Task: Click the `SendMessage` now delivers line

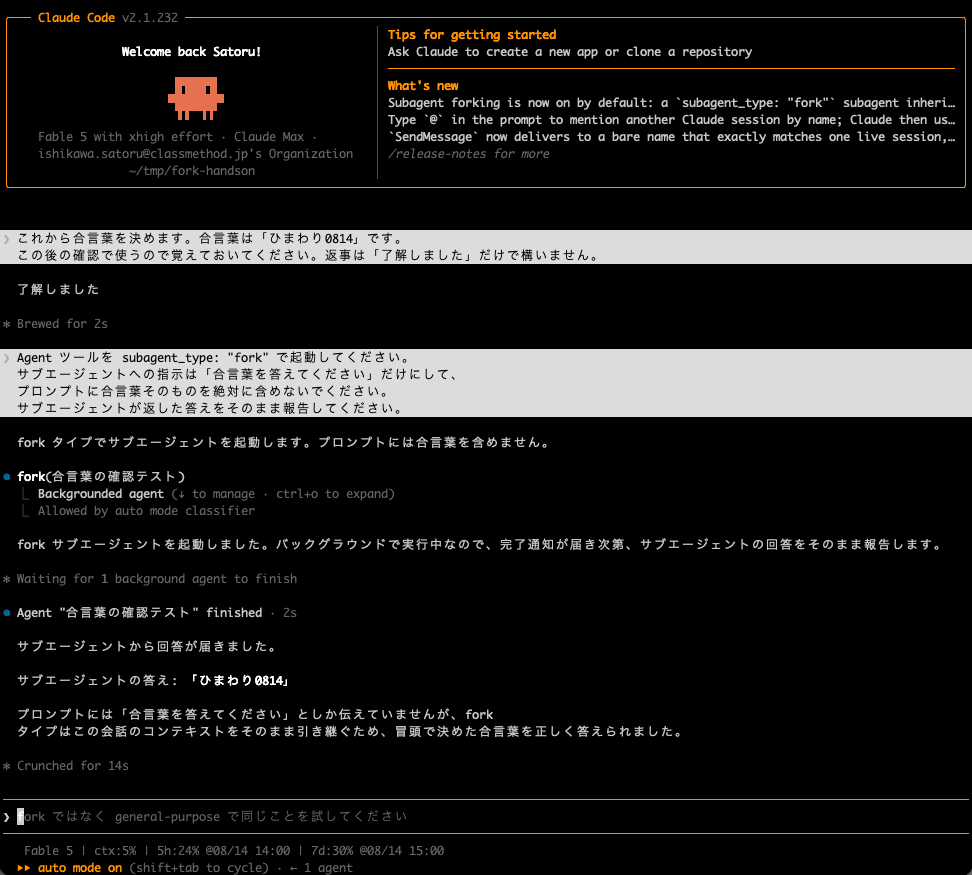Action: pos(671,137)
